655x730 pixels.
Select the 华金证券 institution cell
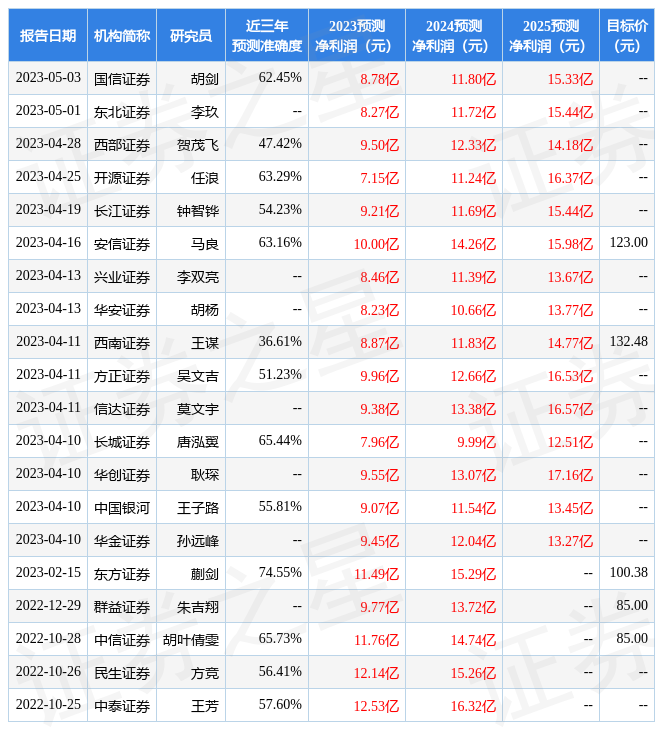(x=122, y=541)
